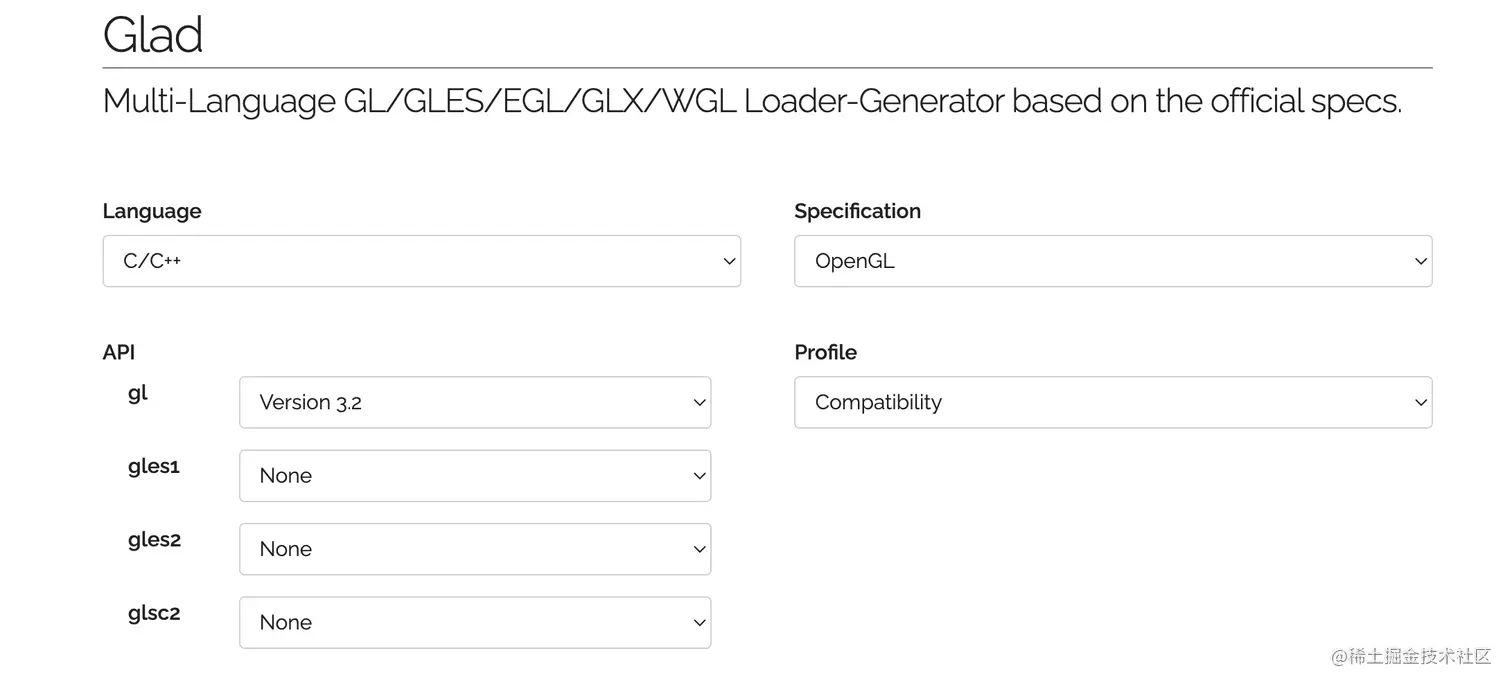The width and height of the screenshot is (1512, 687).
Task: Click the chevron arrow on the gl version dropdown
Action: [x=699, y=402]
